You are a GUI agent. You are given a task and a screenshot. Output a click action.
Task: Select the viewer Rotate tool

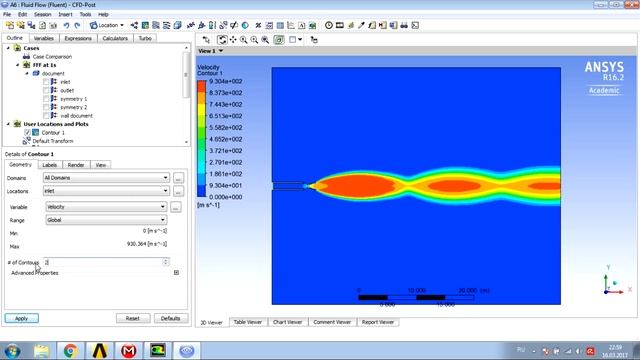coord(222,40)
